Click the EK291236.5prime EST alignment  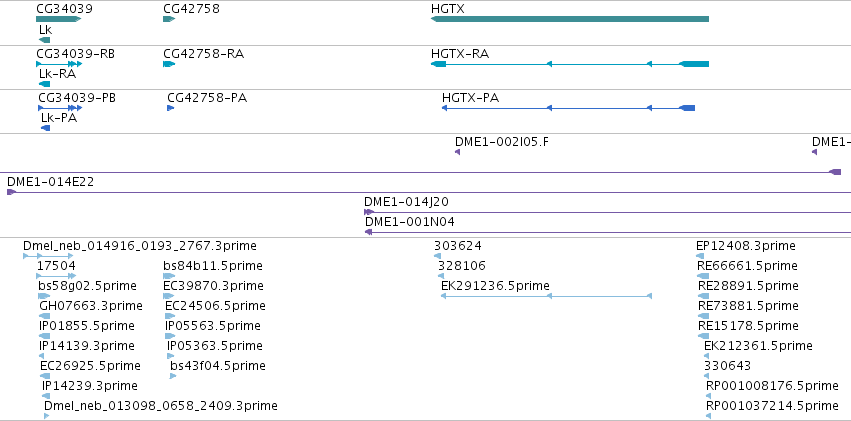pos(546,296)
